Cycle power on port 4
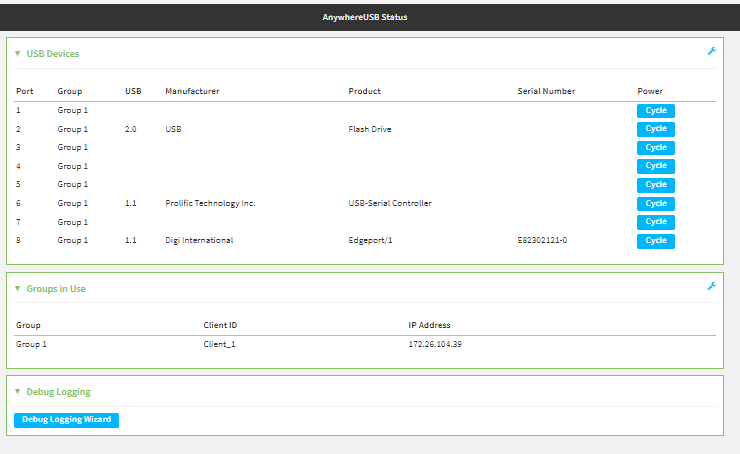The height and width of the screenshot is (454, 740). 656,166
